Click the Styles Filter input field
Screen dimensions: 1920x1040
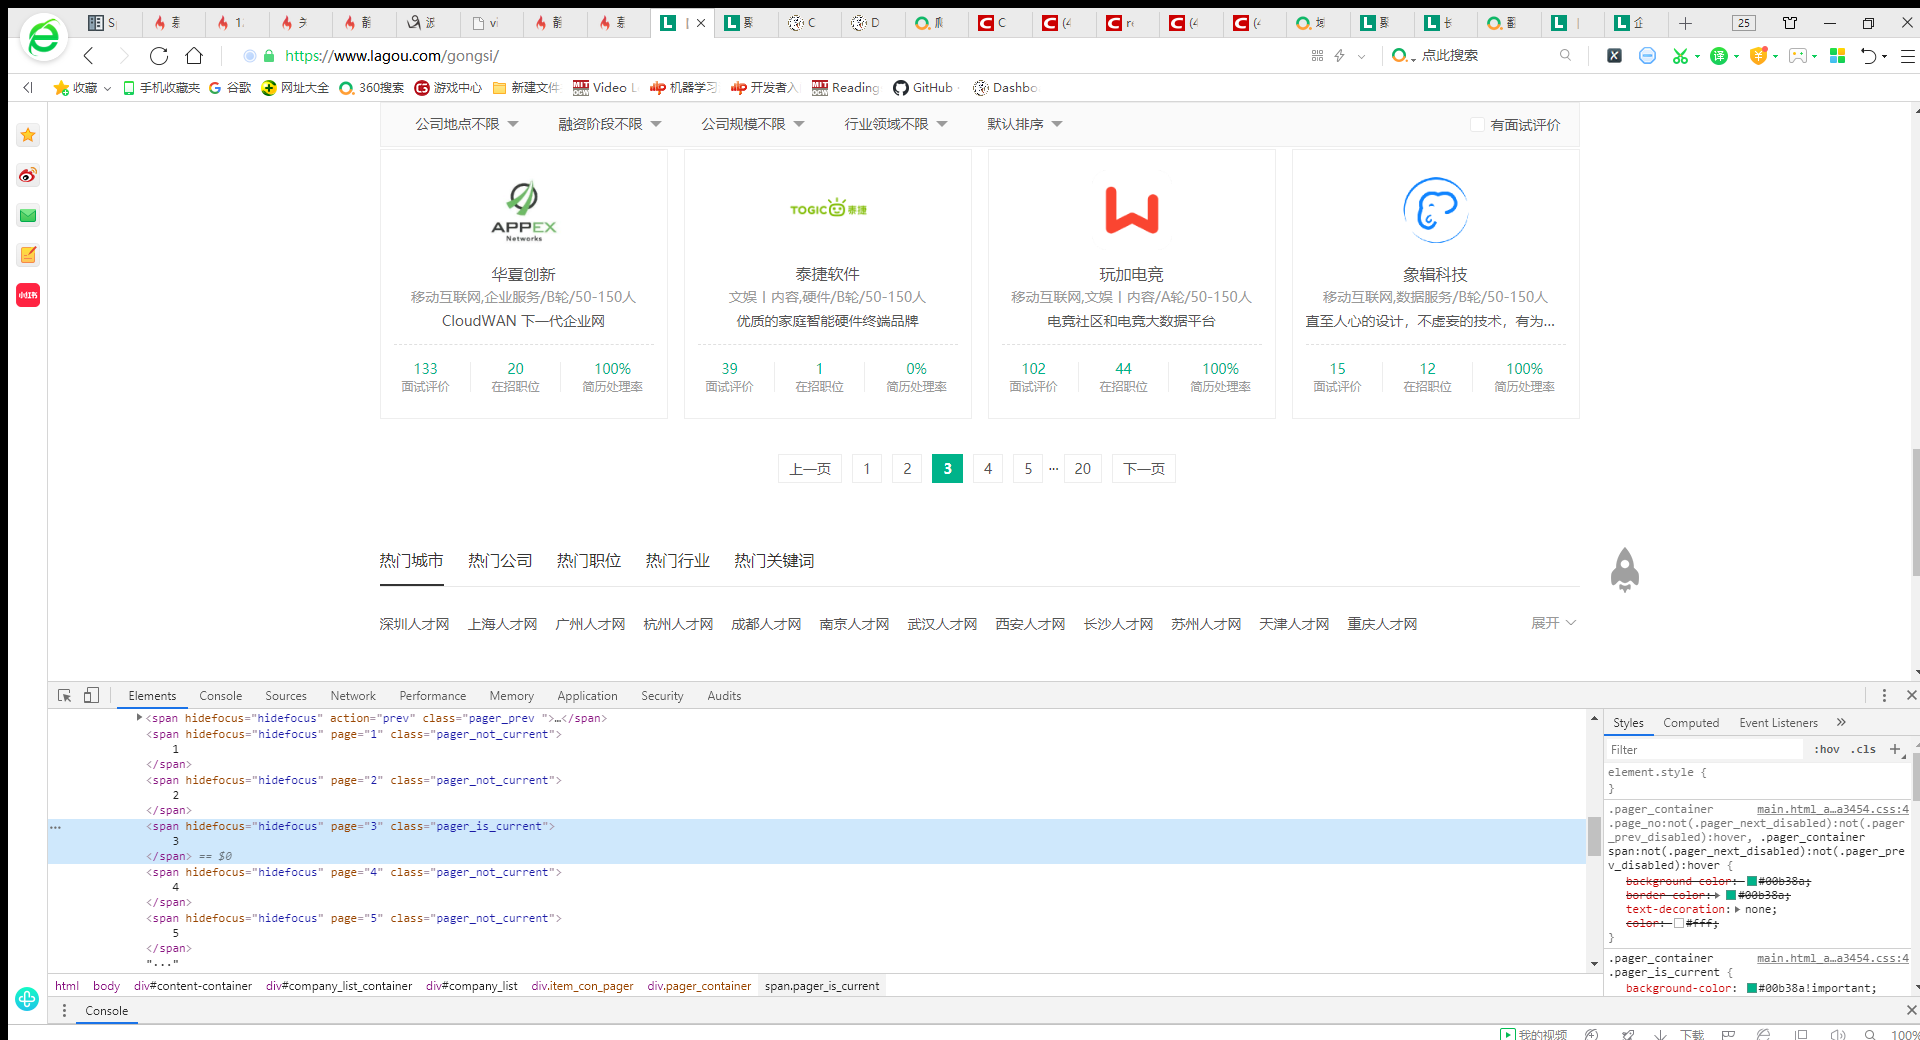pos(1705,749)
